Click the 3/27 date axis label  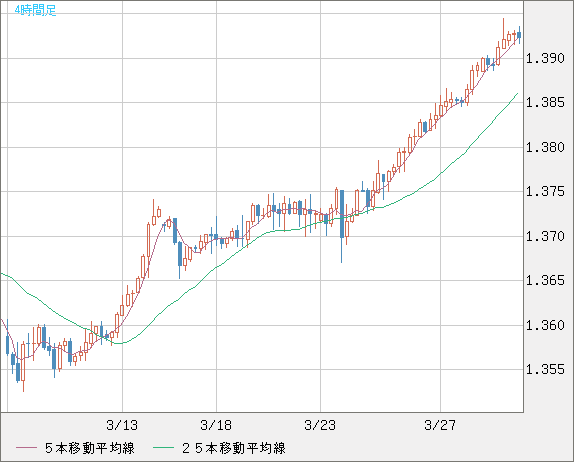440,425
